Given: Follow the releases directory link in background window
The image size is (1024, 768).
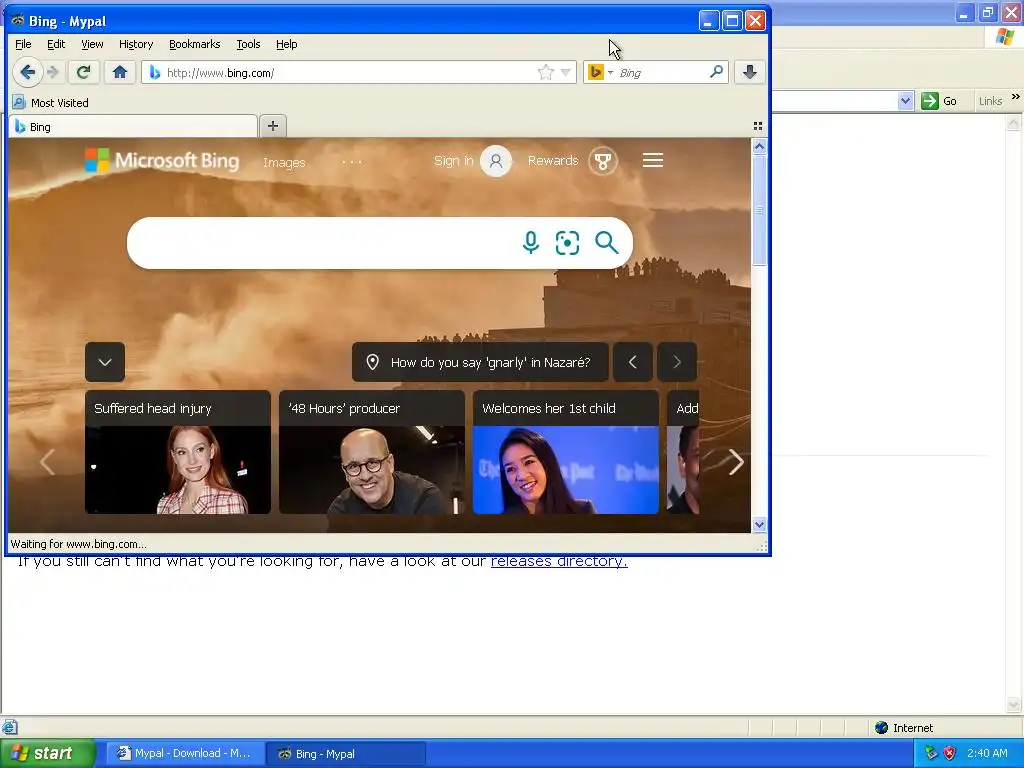Looking at the screenshot, I should click(559, 561).
